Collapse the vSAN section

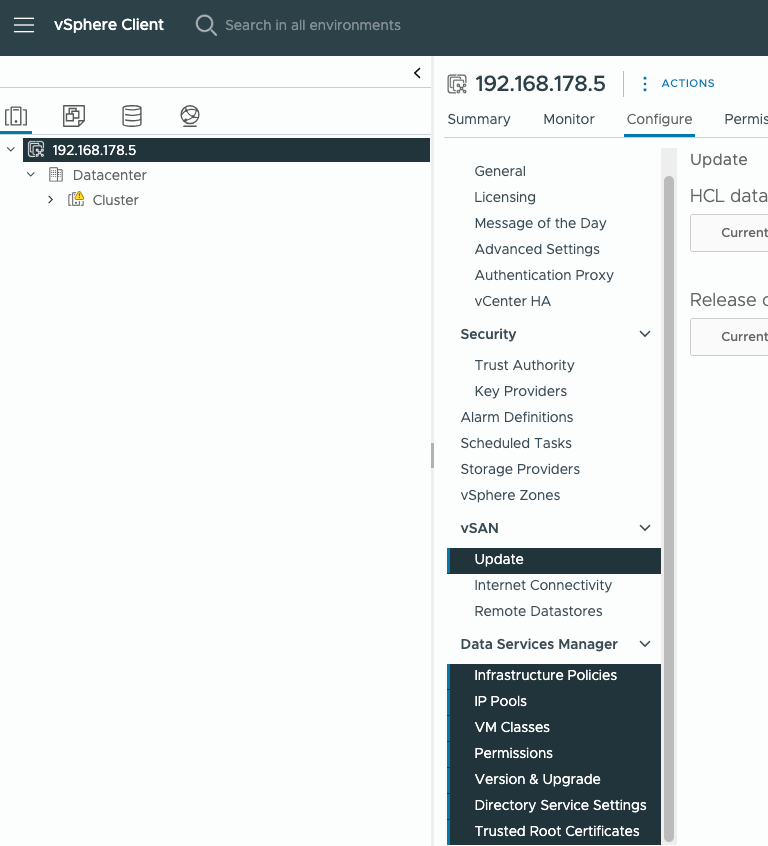(644, 528)
